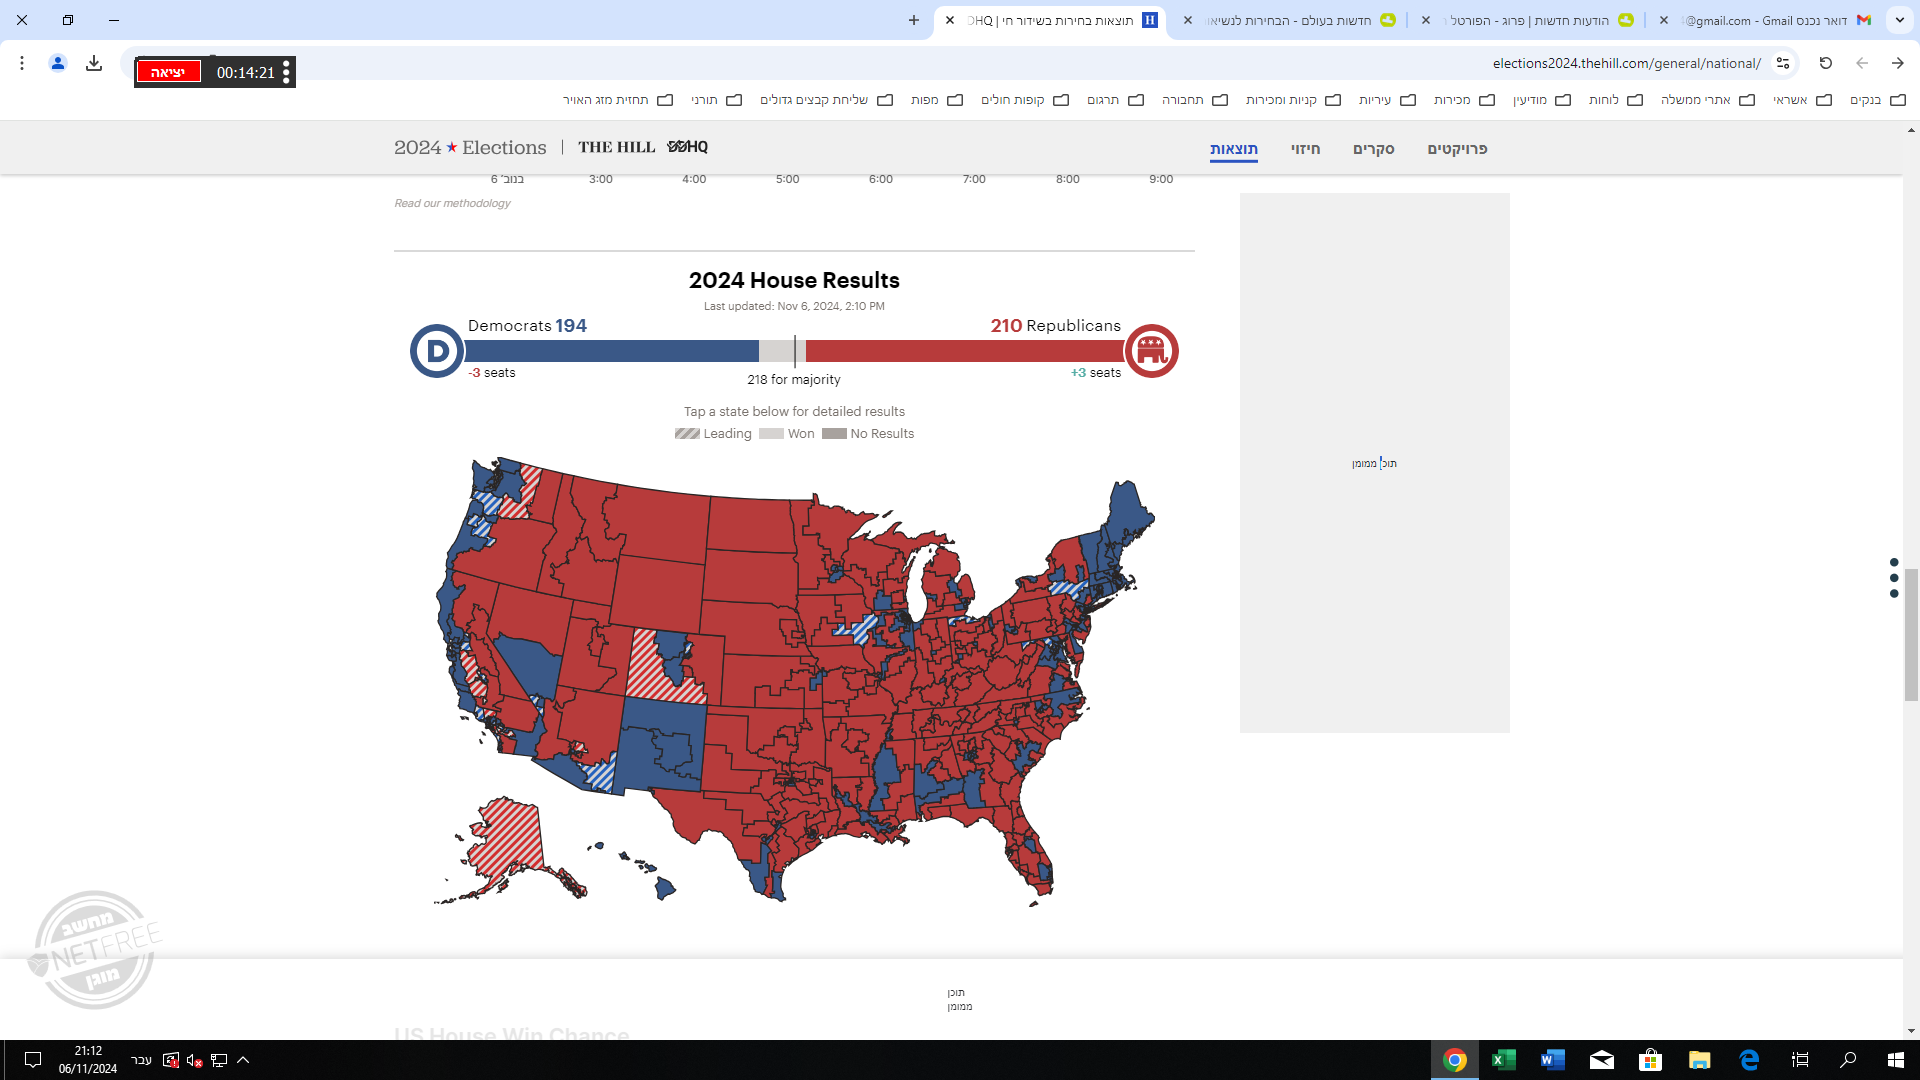The height and width of the screenshot is (1080, 1920).
Task: Open Microsoft Edge in taskbar
Action: click(x=1749, y=1060)
